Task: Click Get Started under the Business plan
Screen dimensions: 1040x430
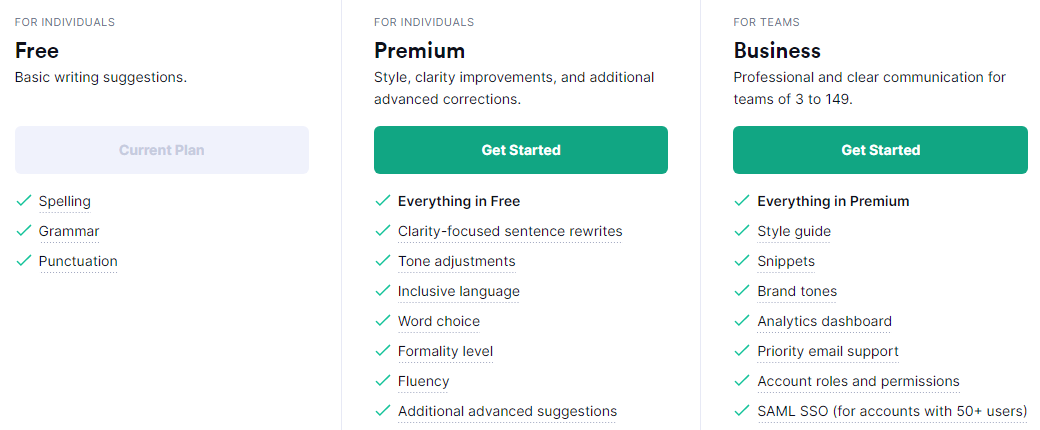Action: click(880, 150)
